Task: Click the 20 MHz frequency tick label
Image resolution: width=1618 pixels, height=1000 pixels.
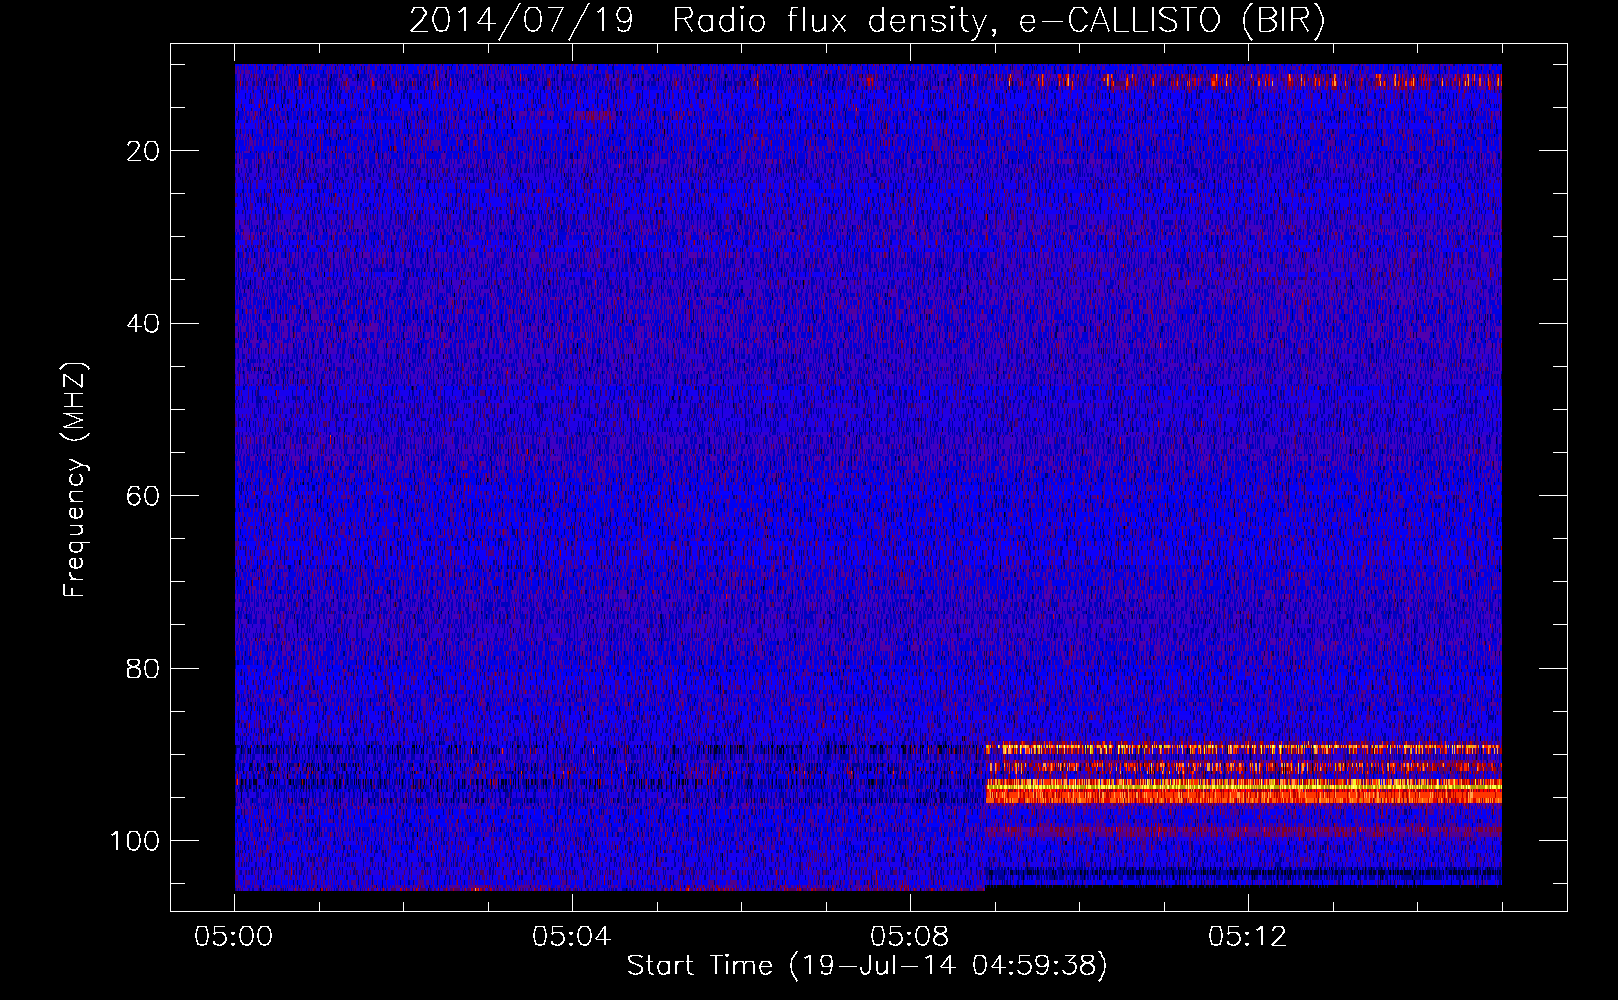Action: click(144, 151)
